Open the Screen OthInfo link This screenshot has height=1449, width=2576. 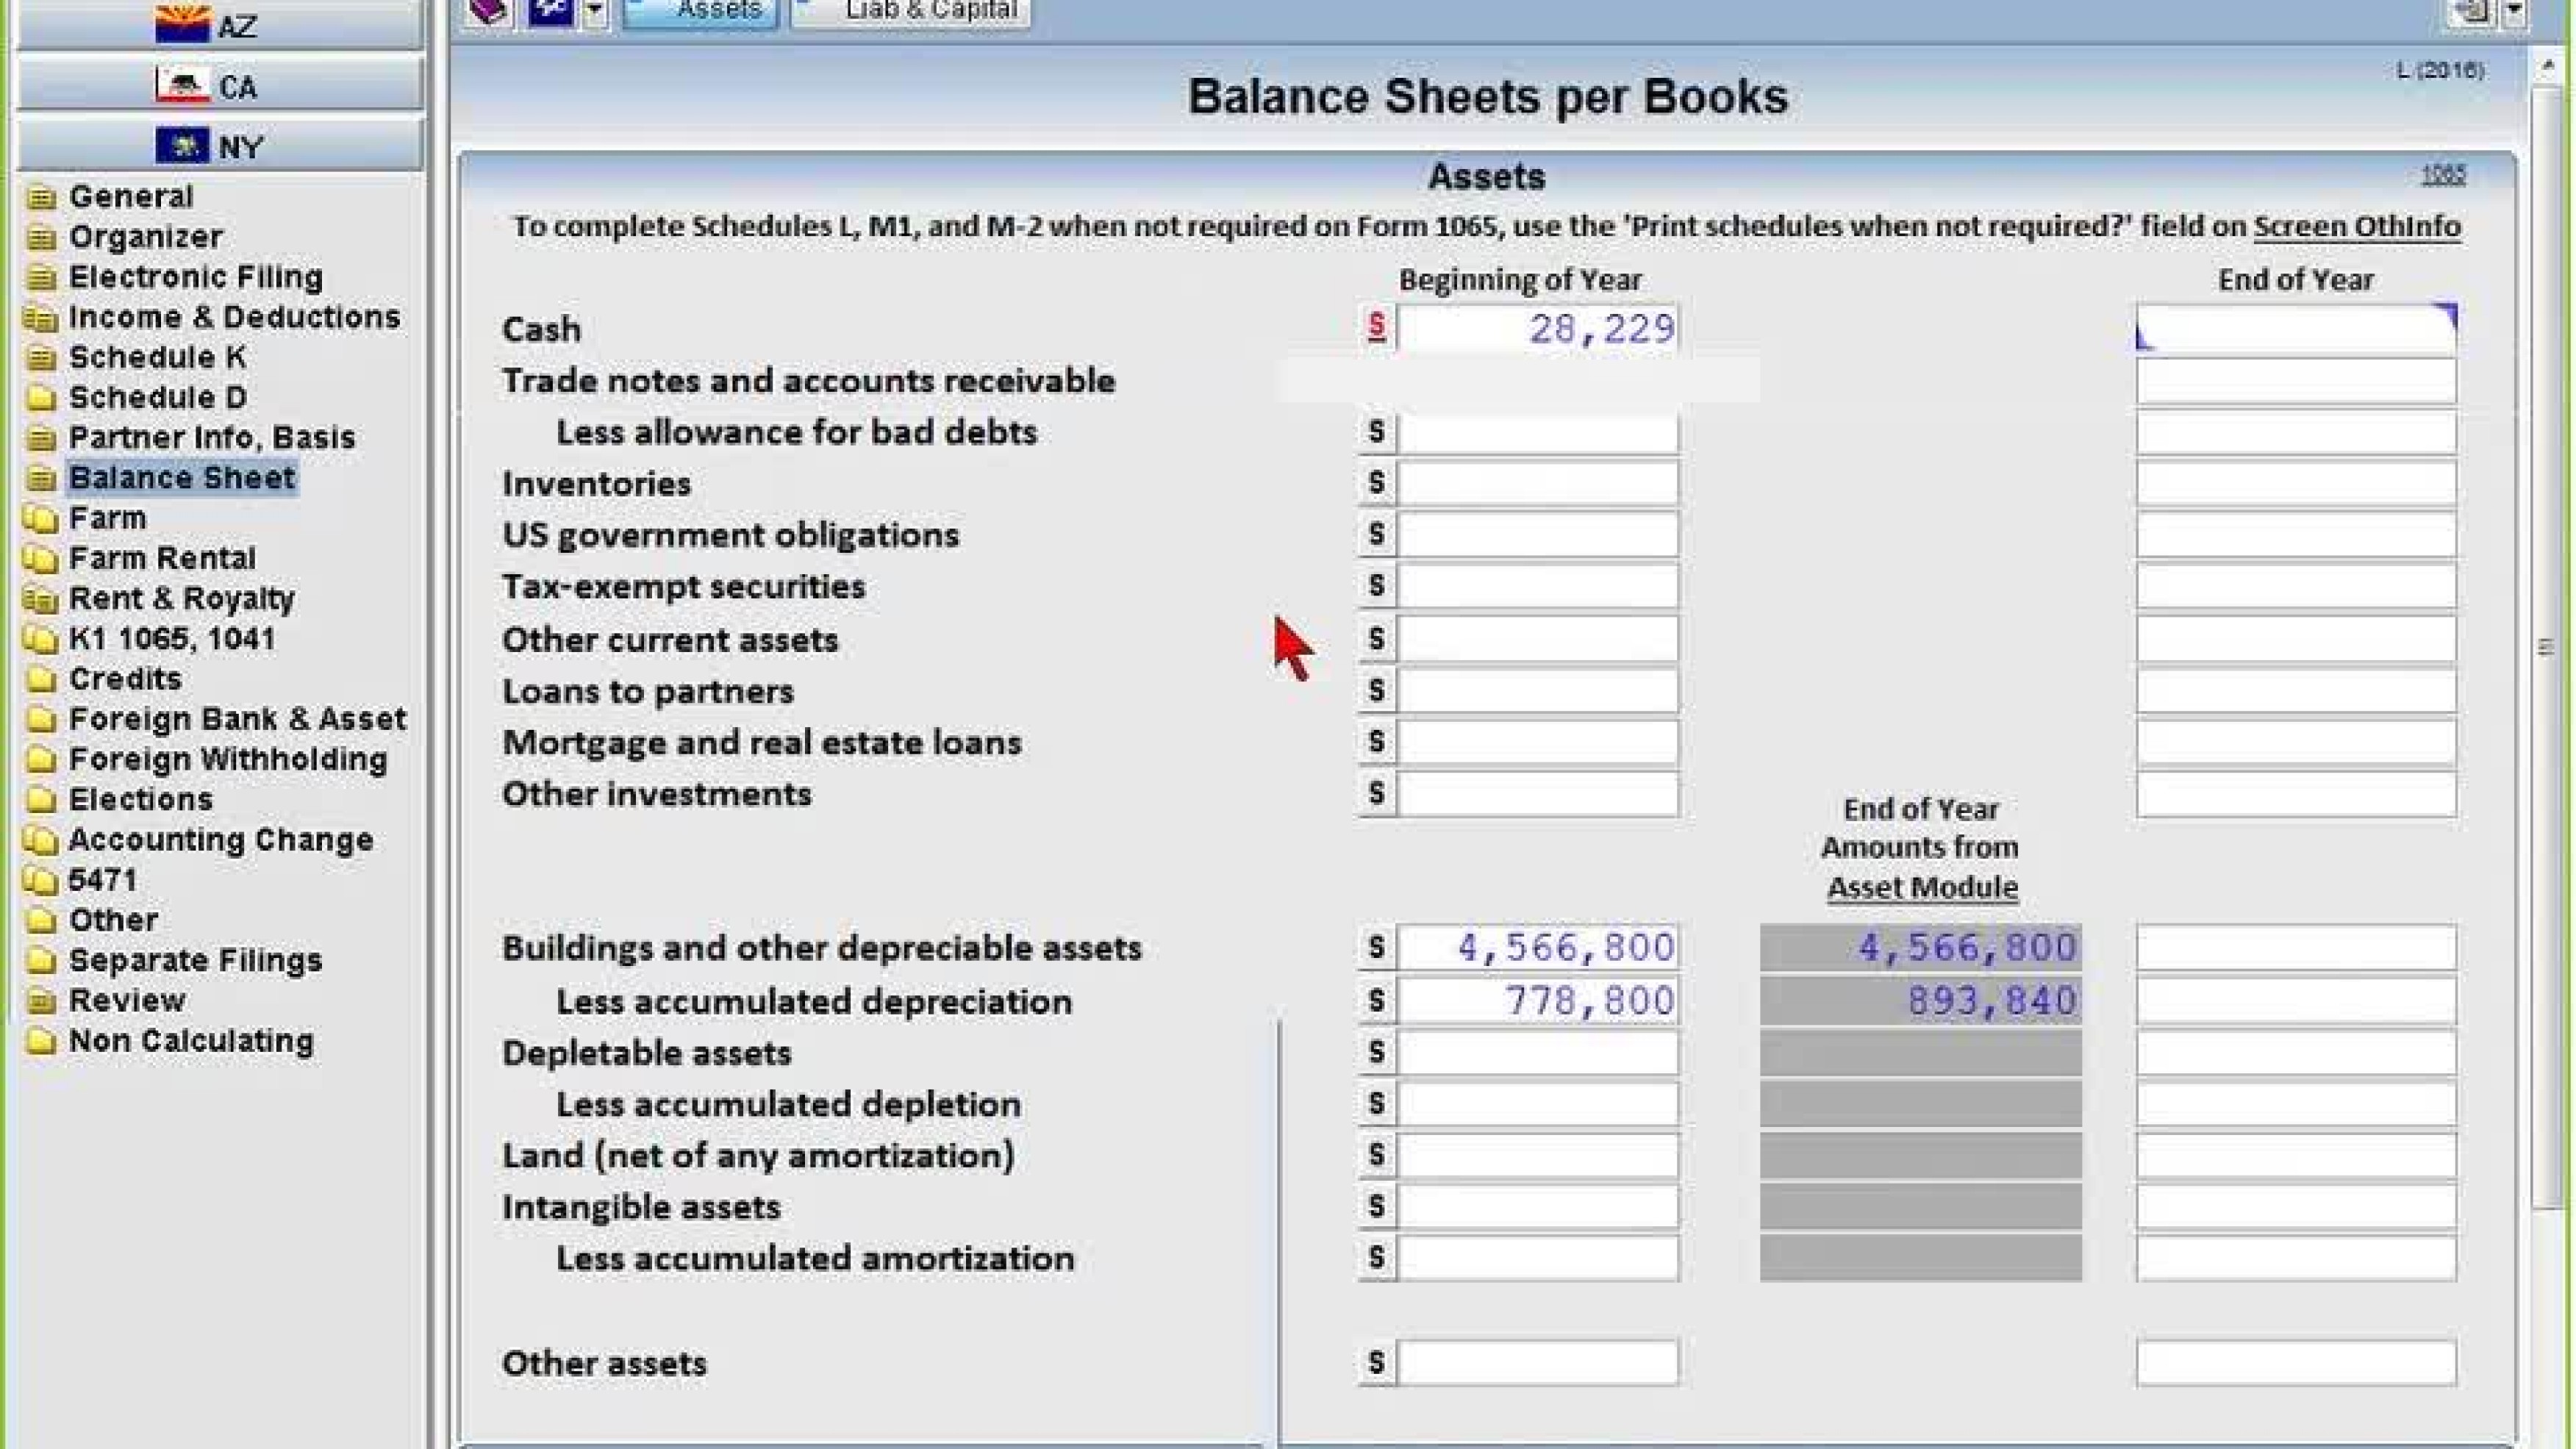pyautogui.click(x=2356, y=227)
